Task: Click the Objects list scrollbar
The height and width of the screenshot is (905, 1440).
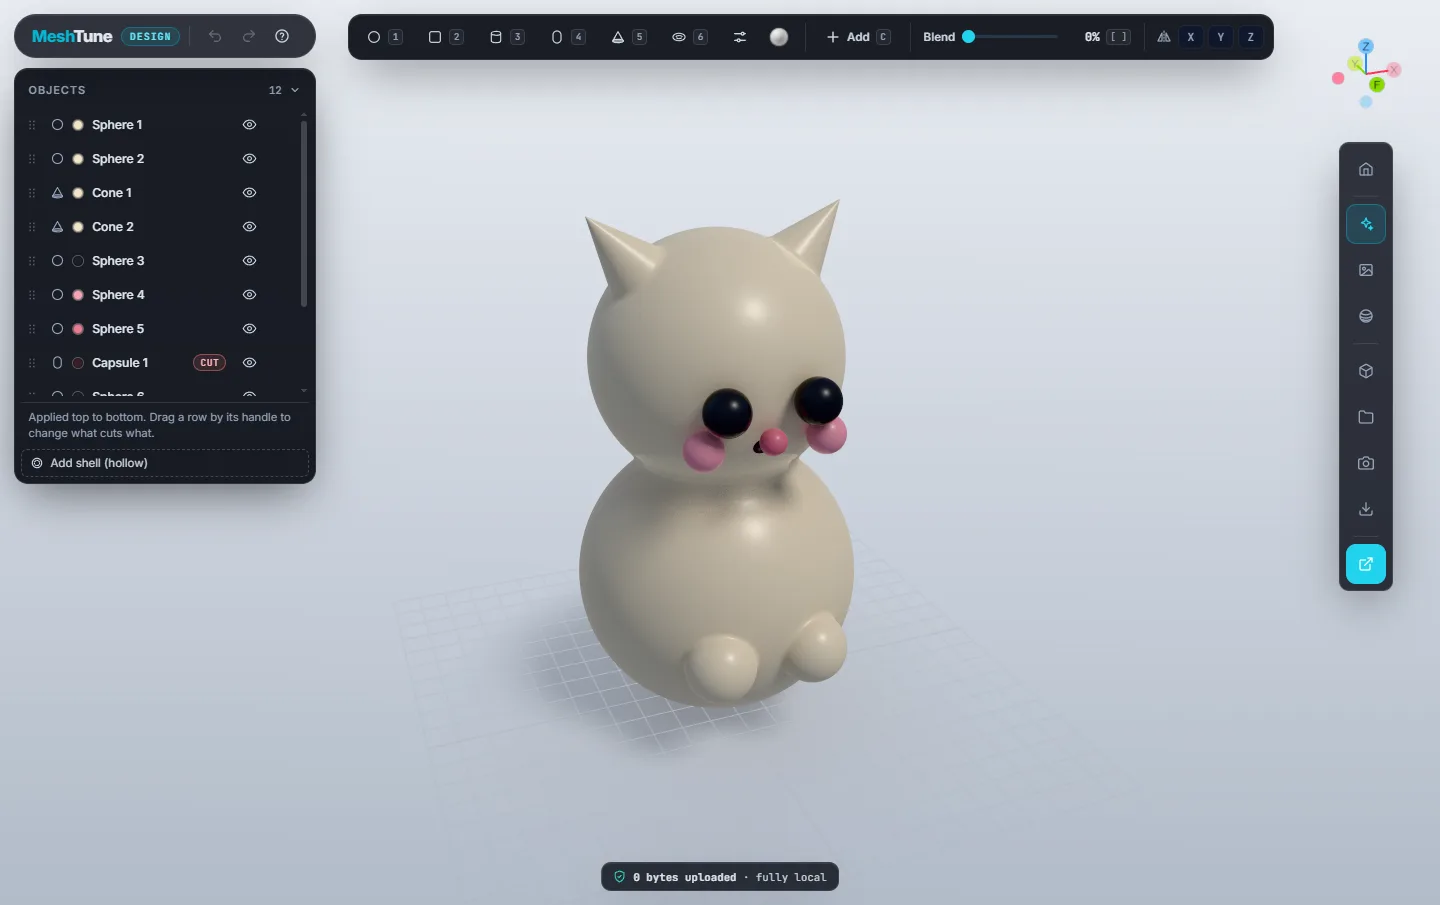Action: point(304,215)
